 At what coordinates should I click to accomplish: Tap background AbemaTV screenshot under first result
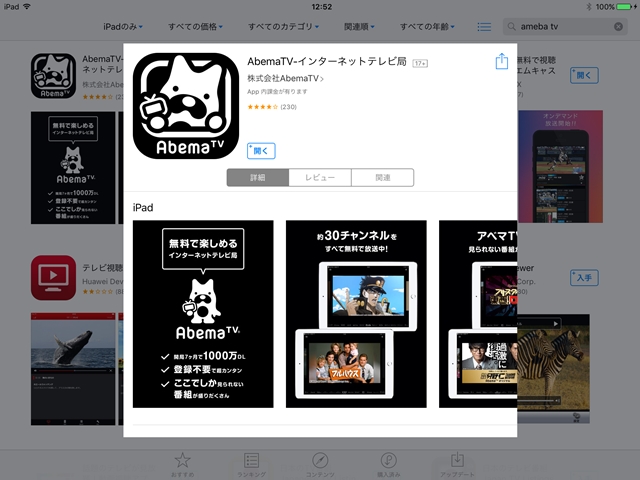tap(73, 168)
